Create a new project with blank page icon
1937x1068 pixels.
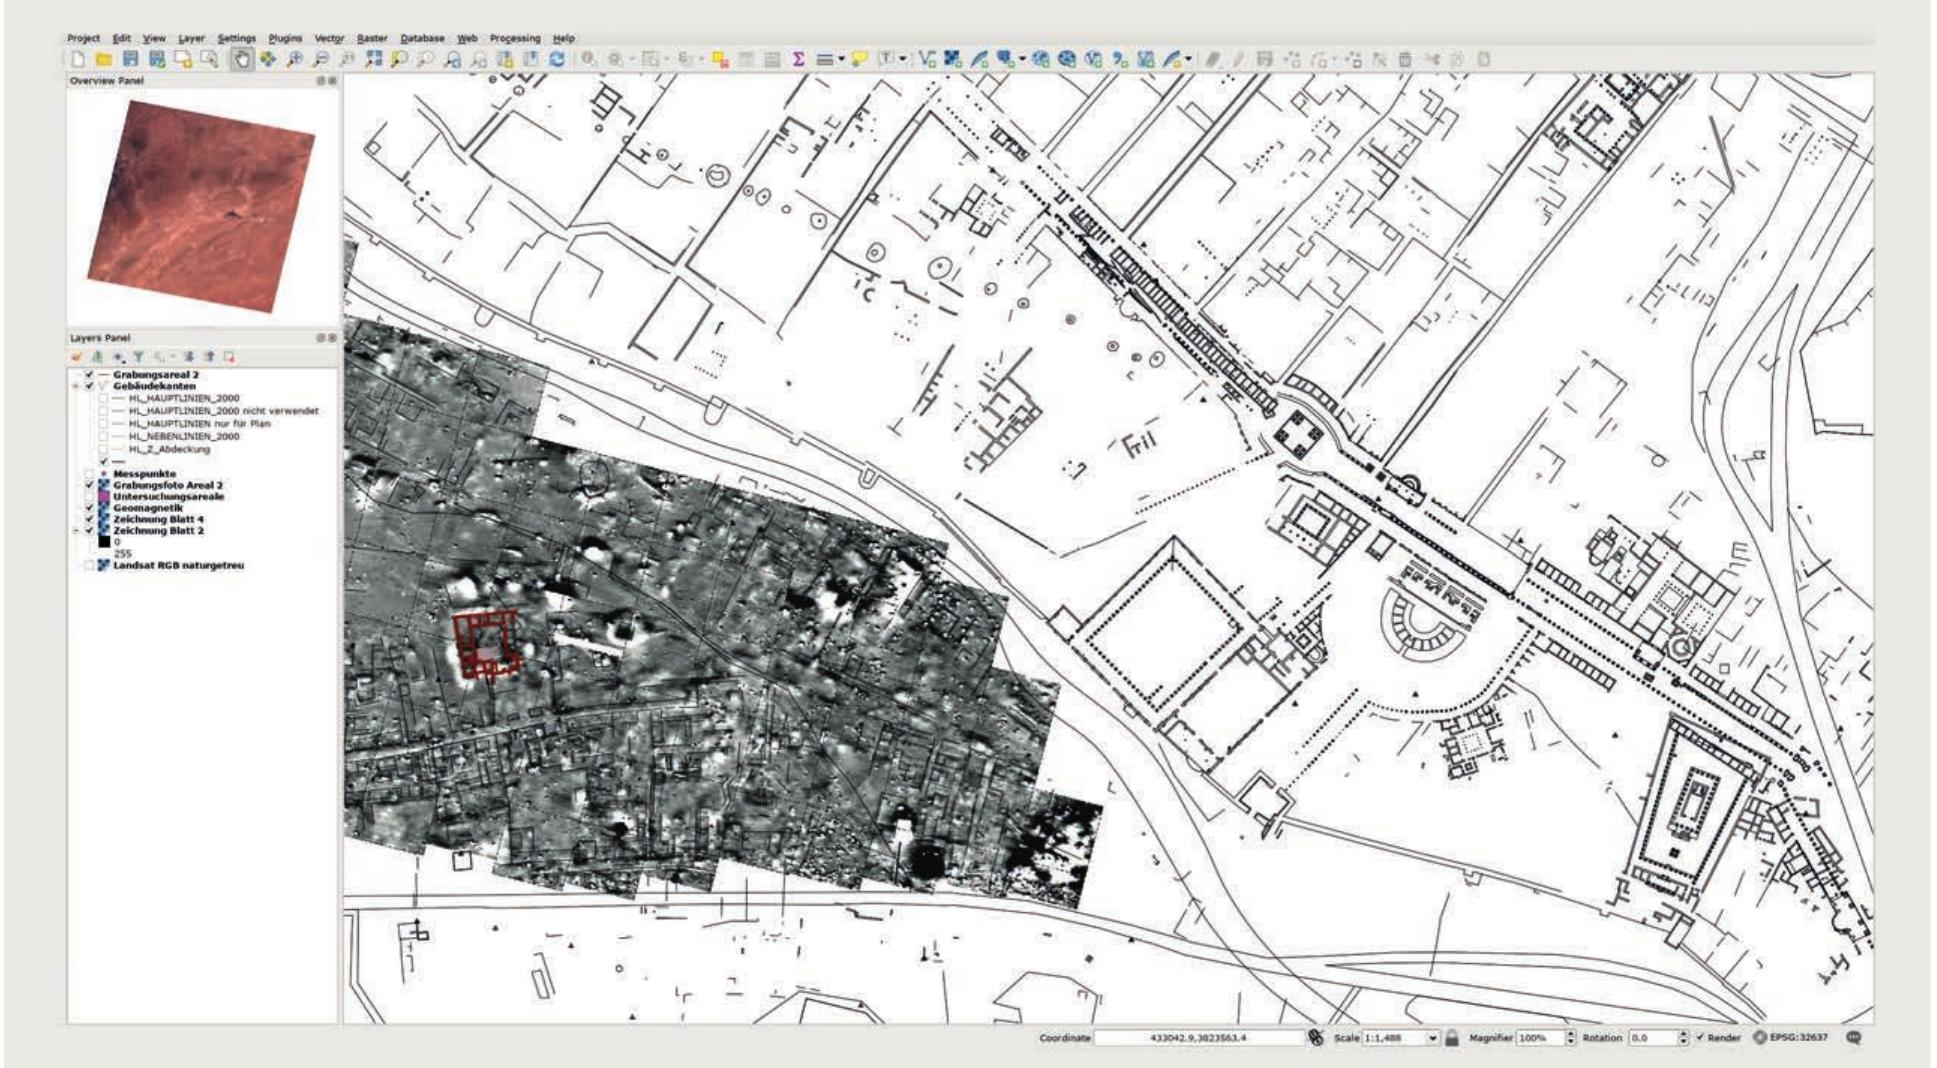point(77,60)
